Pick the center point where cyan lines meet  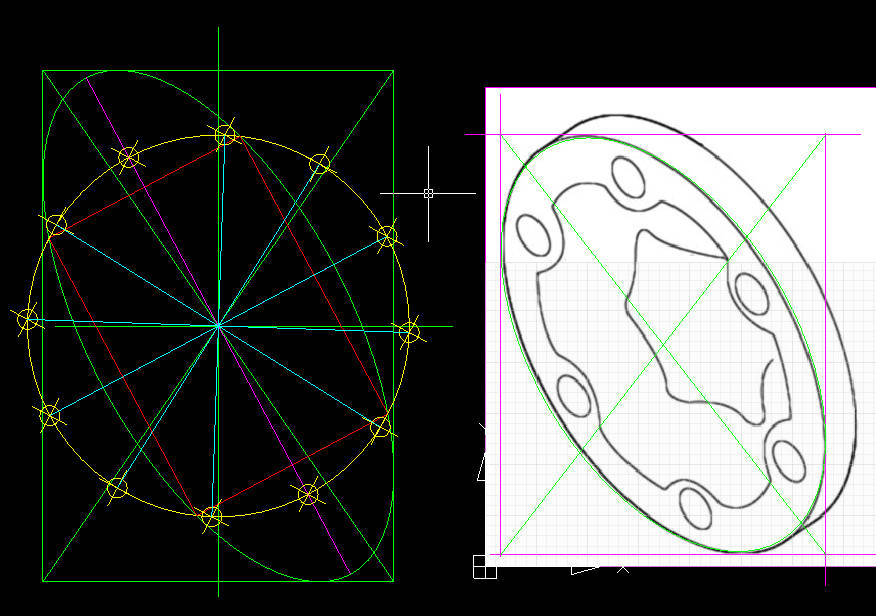[x=218, y=326]
